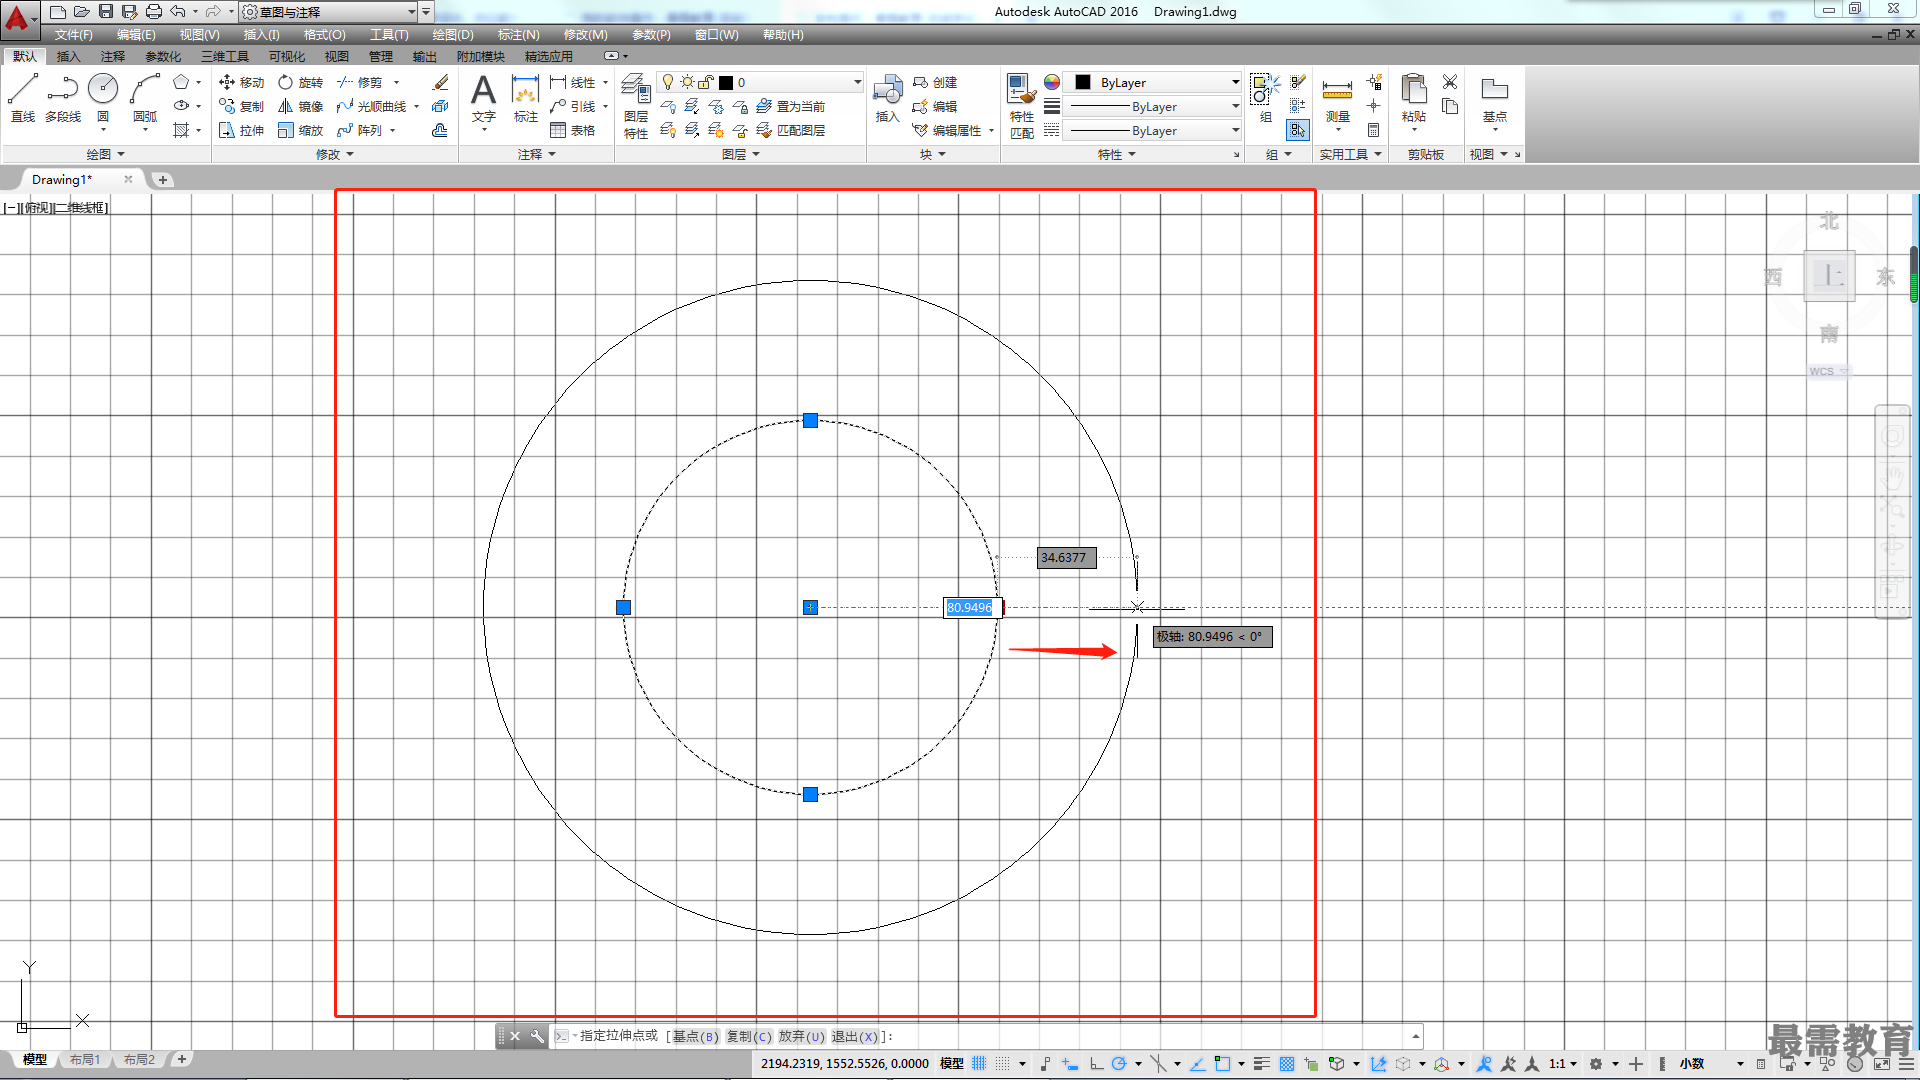This screenshot has height=1080, width=1920.
Task: Expand the Draw (绘图) panel
Action: (105, 154)
